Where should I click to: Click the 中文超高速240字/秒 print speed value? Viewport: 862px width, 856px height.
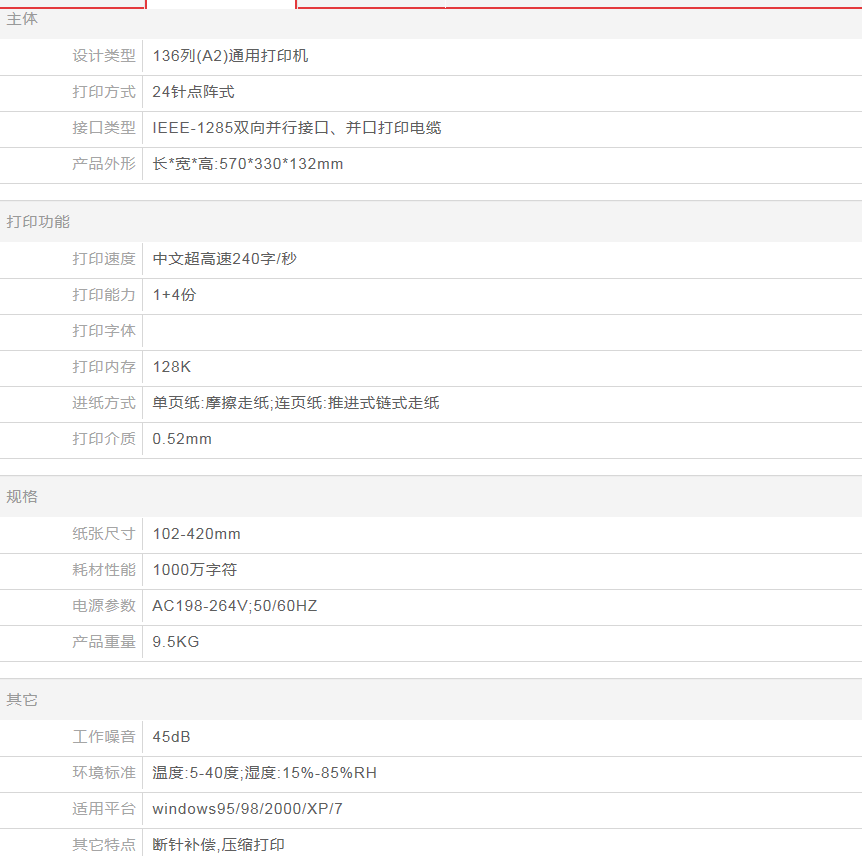224,259
